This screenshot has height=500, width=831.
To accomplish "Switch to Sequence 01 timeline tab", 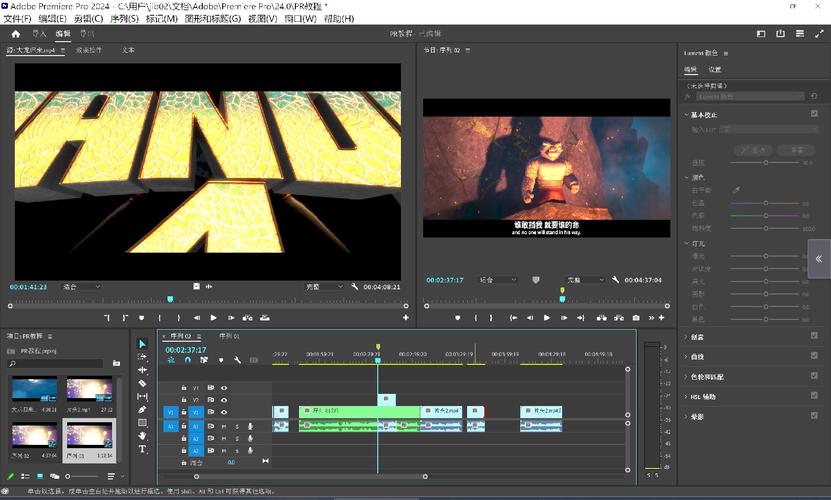I will click(229, 336).
